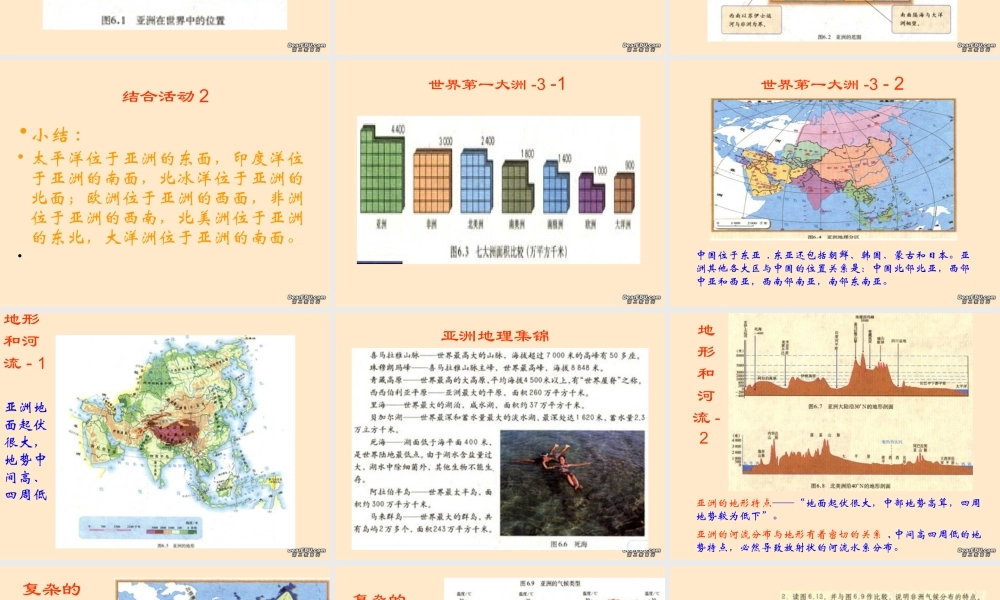Screen dimensions: 1000x600
Task: Click the 图6.9 亚洲的气候类型 slide thumbnail
Action: (x=499, y=583)
